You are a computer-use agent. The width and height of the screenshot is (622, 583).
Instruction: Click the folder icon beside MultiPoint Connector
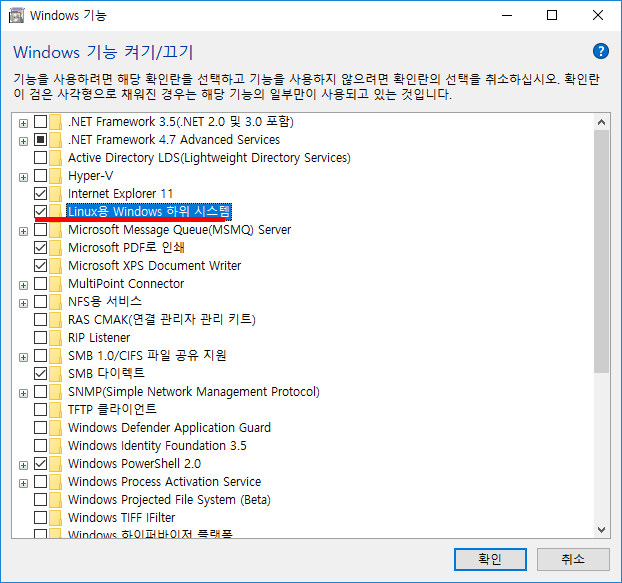(x=56, y=284)
